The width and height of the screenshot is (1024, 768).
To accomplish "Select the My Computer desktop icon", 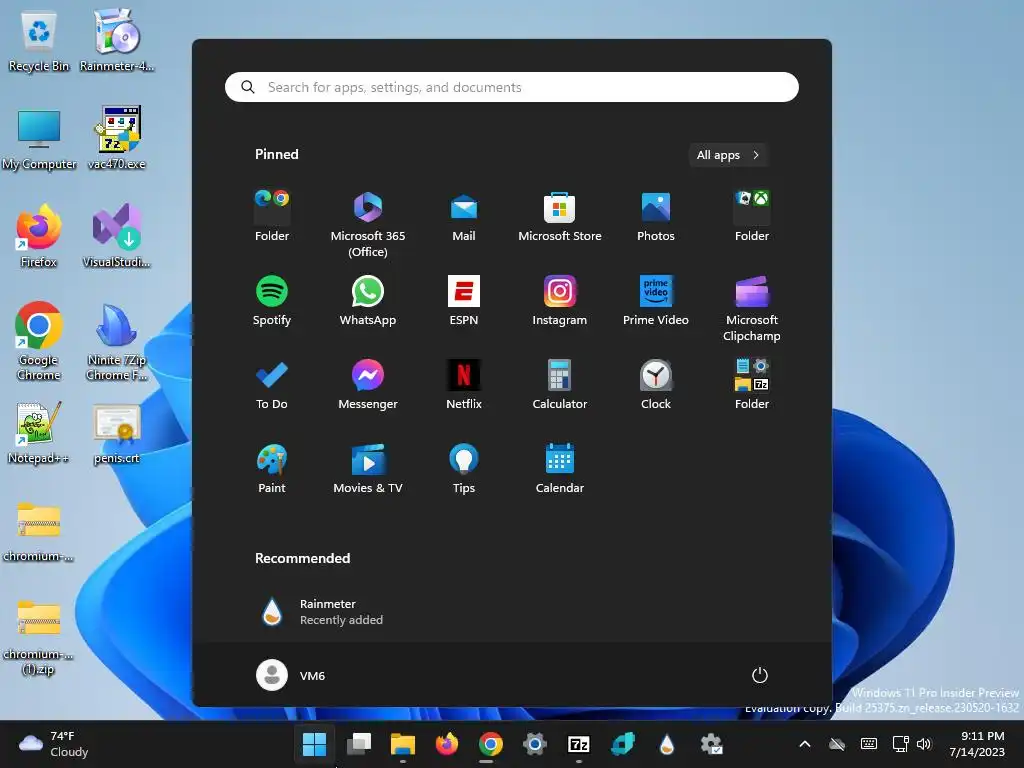I will click(x=39, y=139).
